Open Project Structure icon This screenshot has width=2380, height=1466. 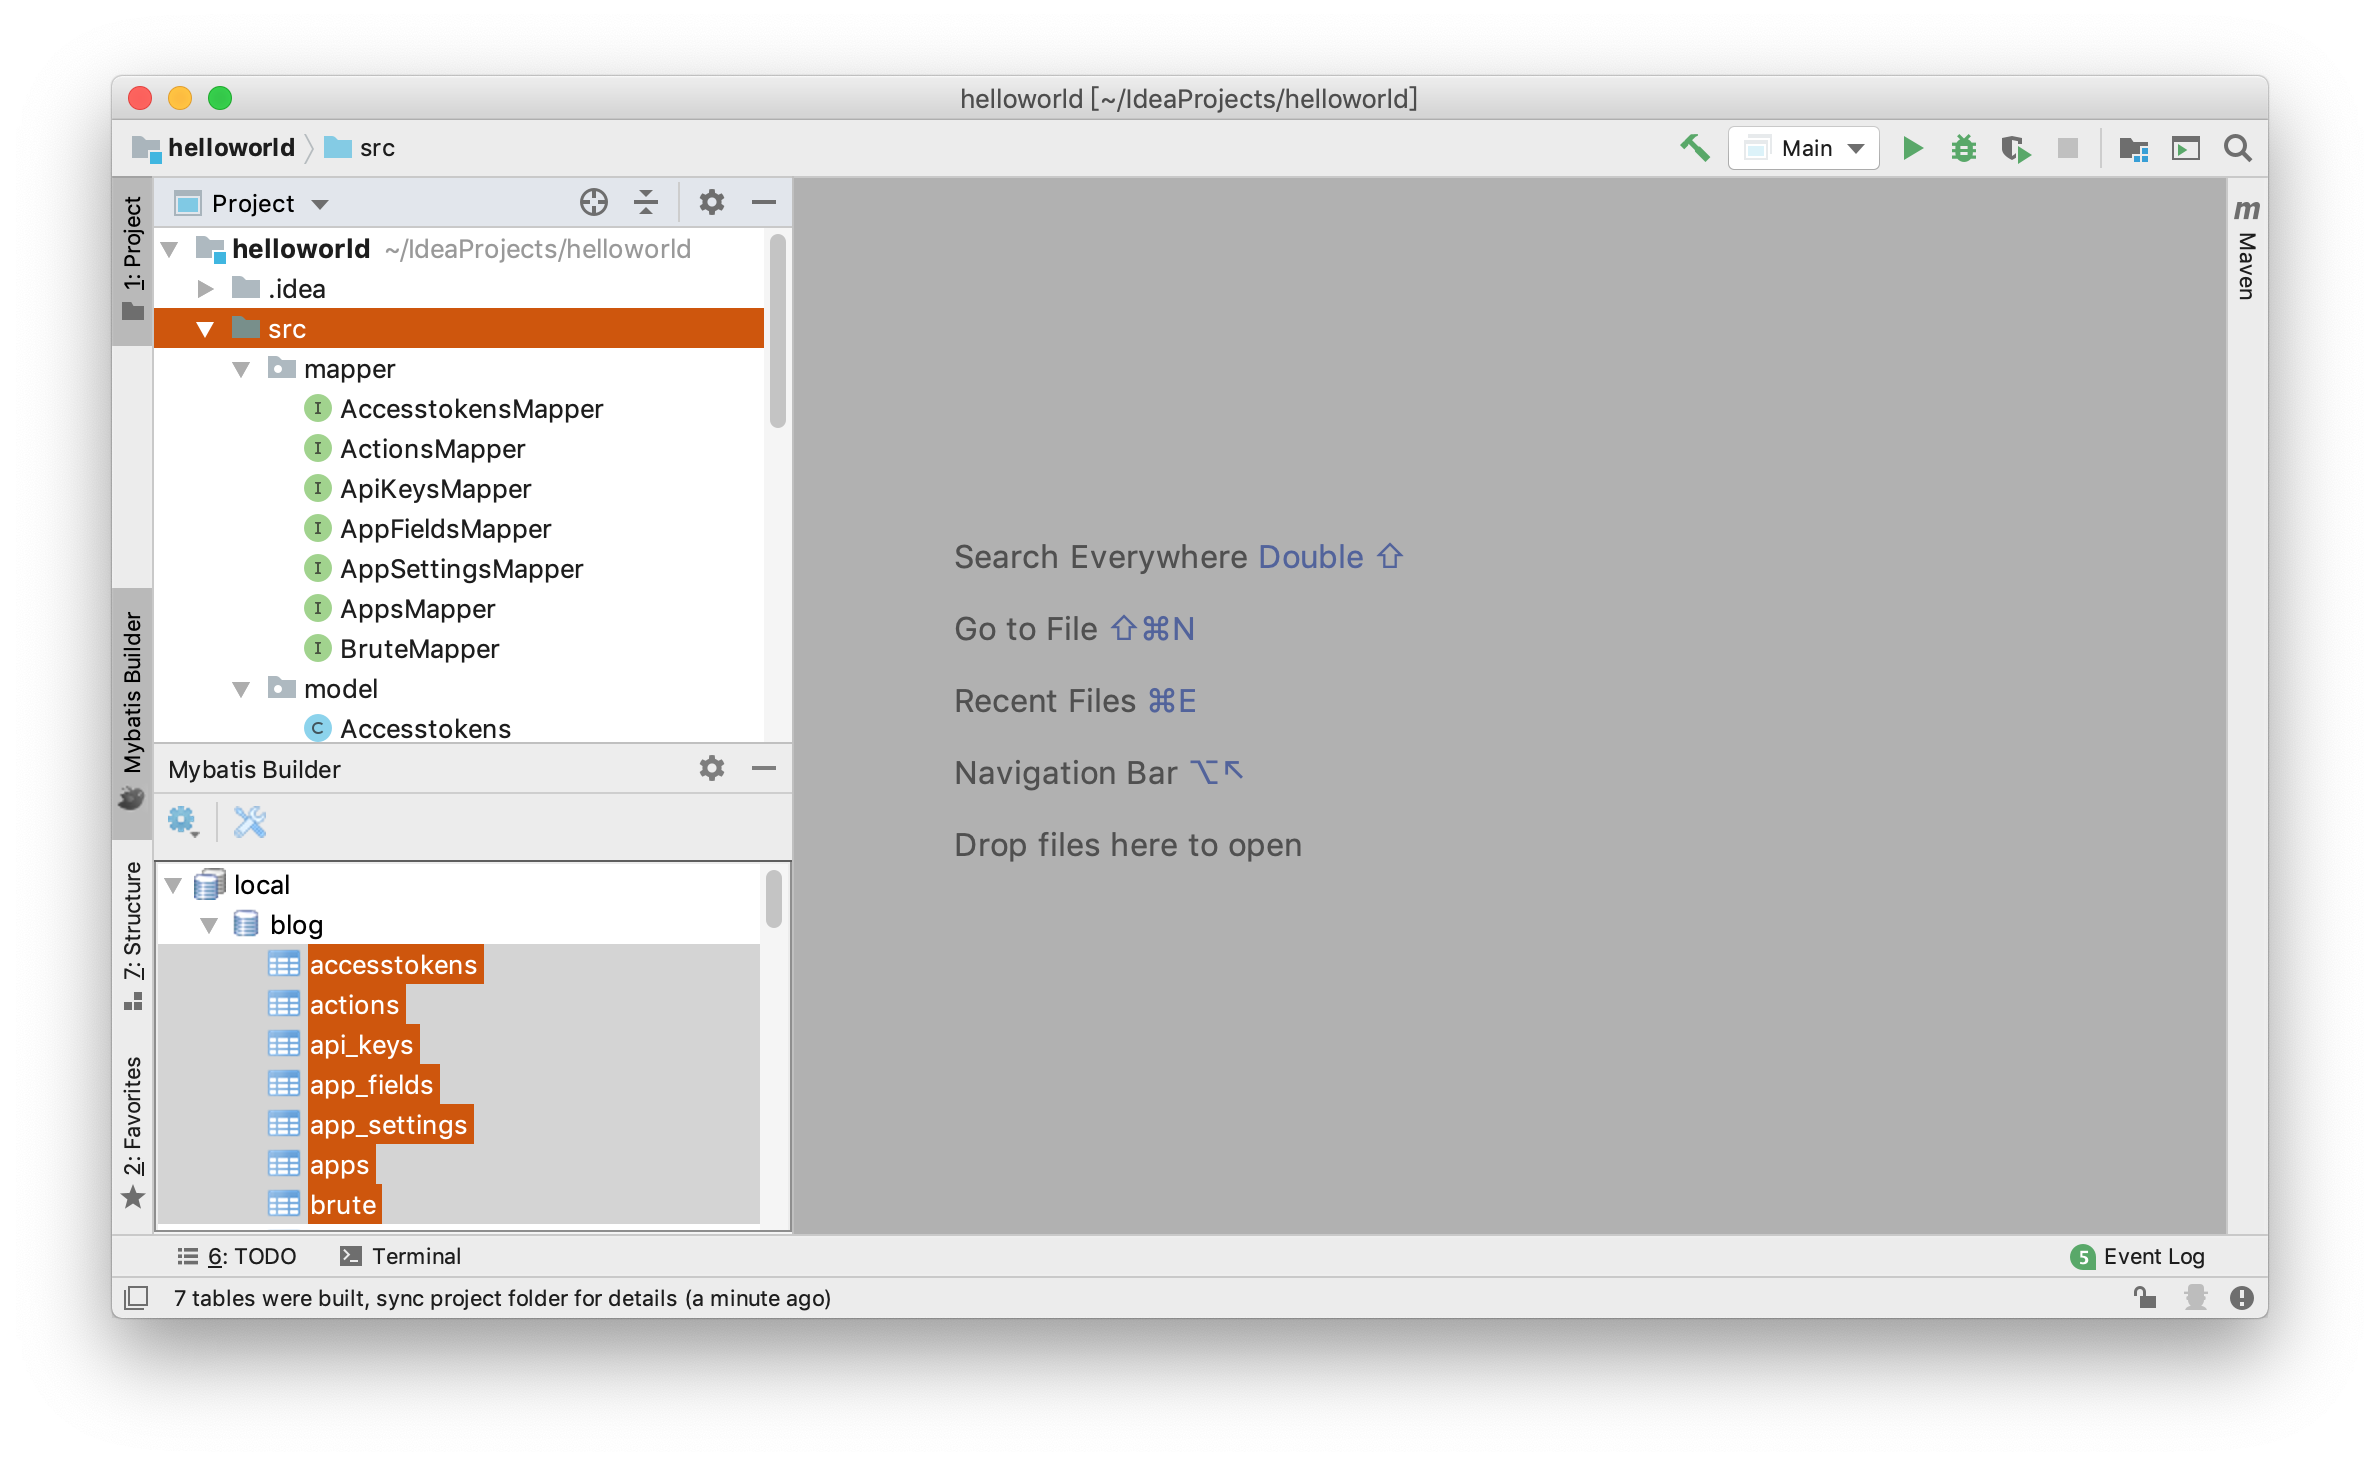2133,149
